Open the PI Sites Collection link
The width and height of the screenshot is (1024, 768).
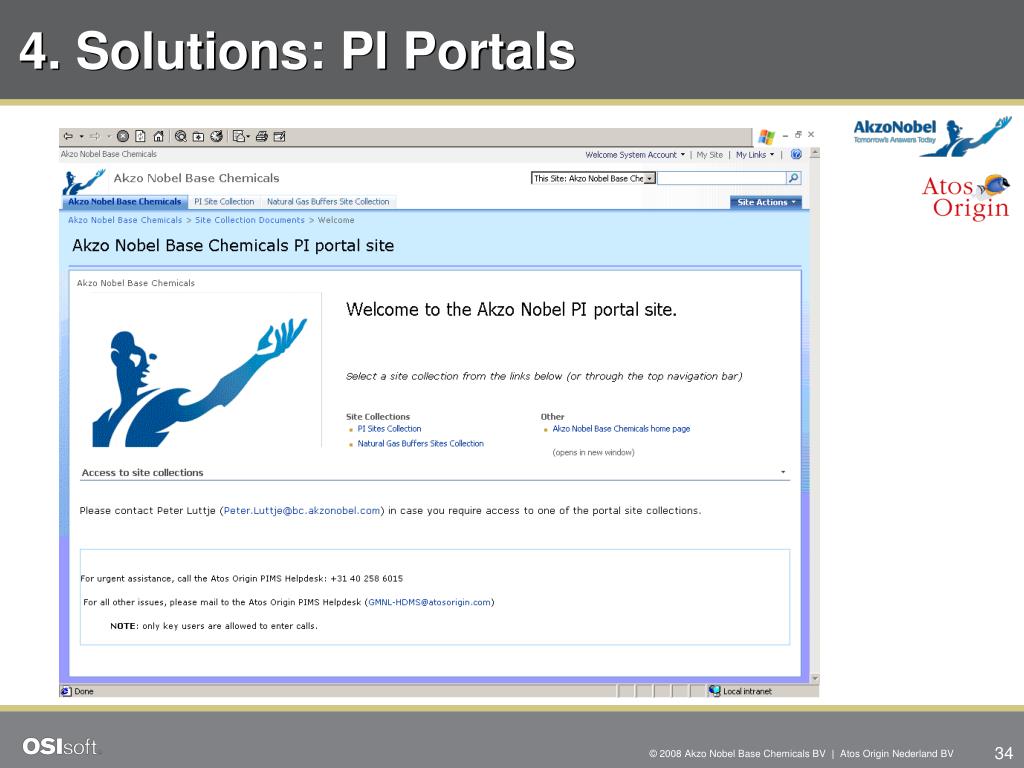click(x=389, y=429)
